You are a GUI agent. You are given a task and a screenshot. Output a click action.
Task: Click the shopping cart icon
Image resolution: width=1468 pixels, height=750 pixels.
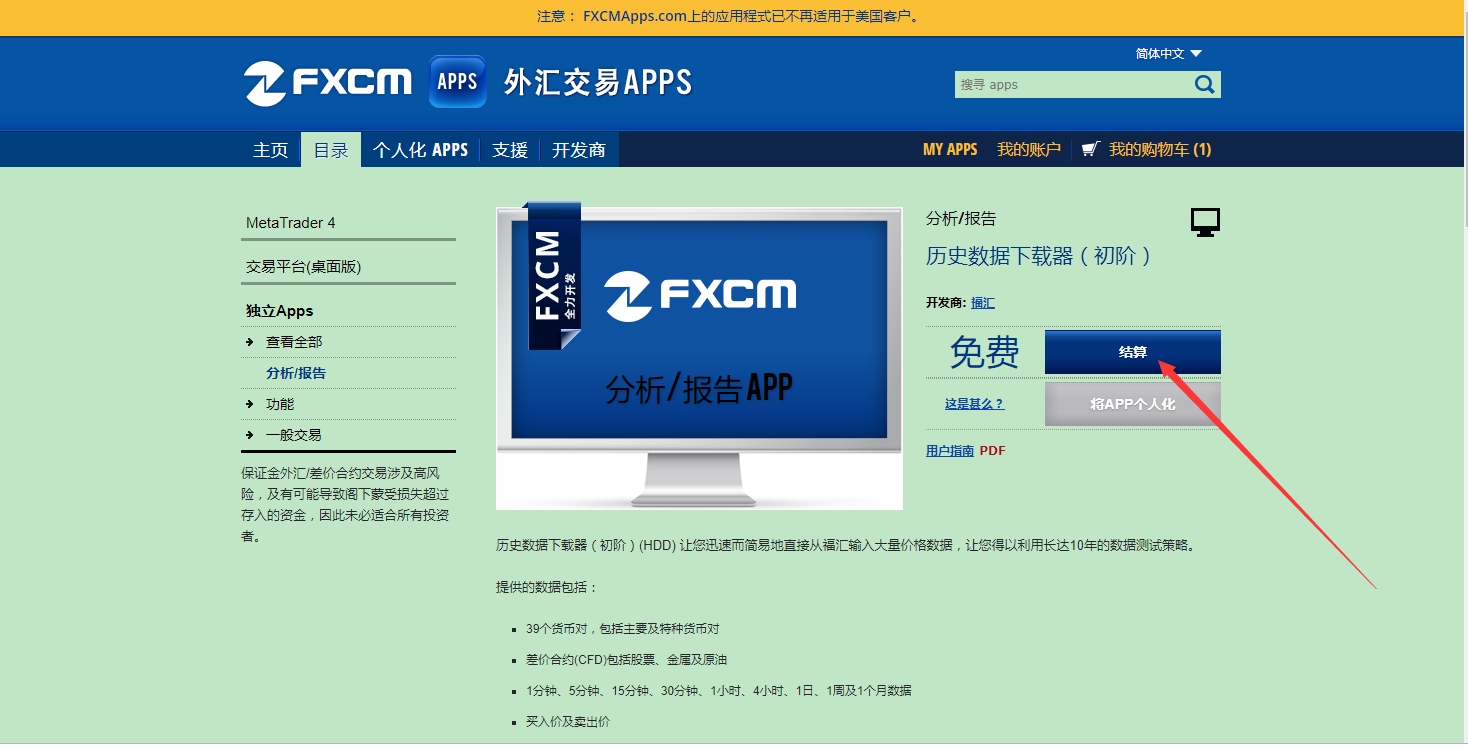[x=1091, y=149]
